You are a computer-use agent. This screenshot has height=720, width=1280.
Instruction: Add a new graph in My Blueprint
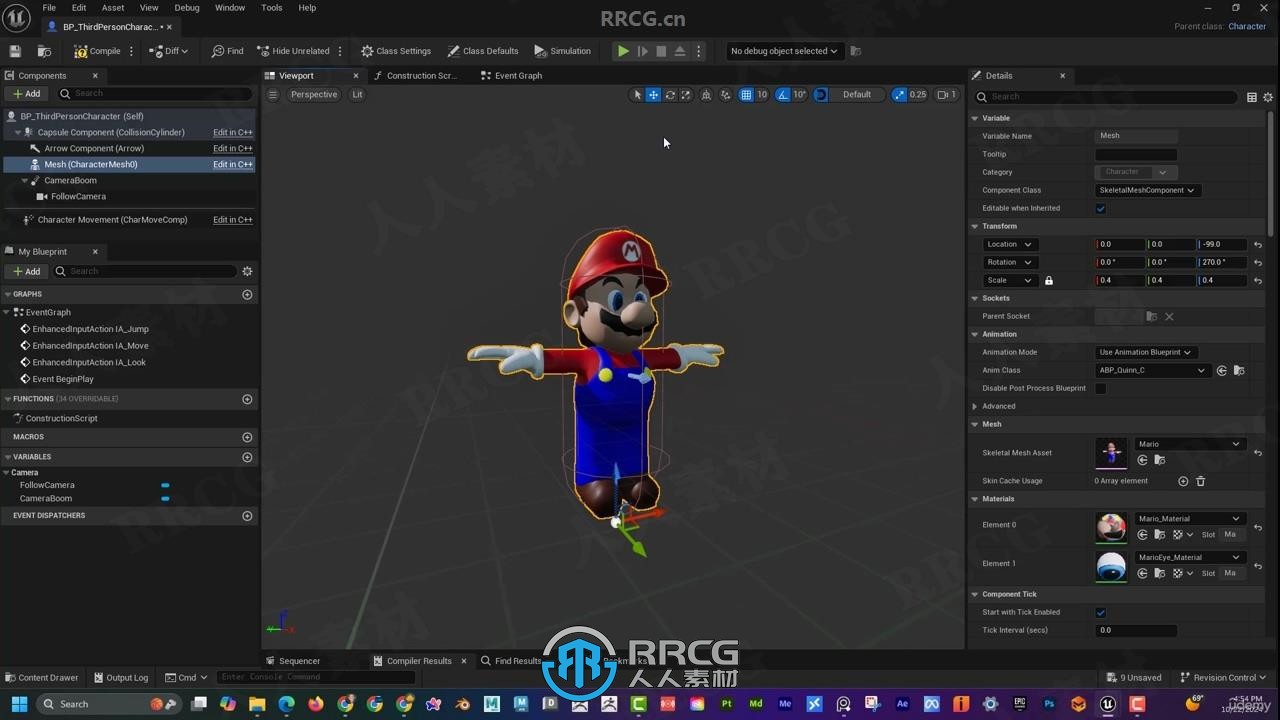click(247, 295)
